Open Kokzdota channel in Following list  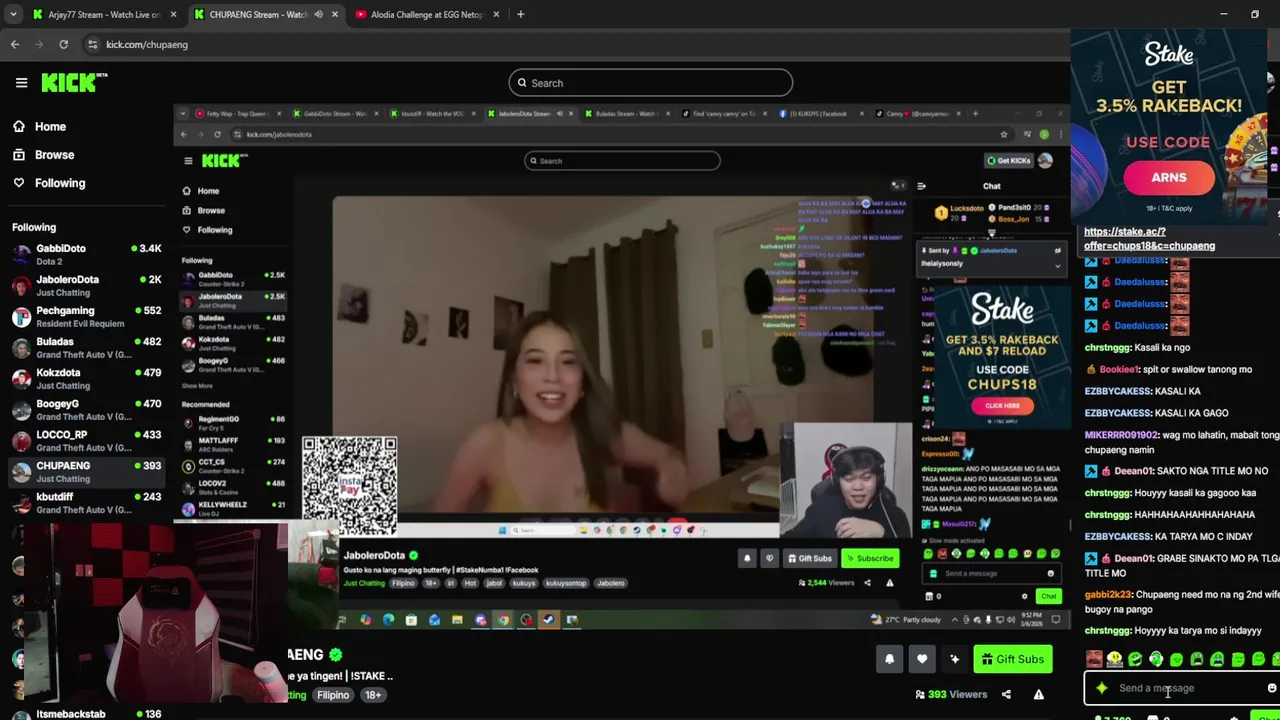point(85,378)
